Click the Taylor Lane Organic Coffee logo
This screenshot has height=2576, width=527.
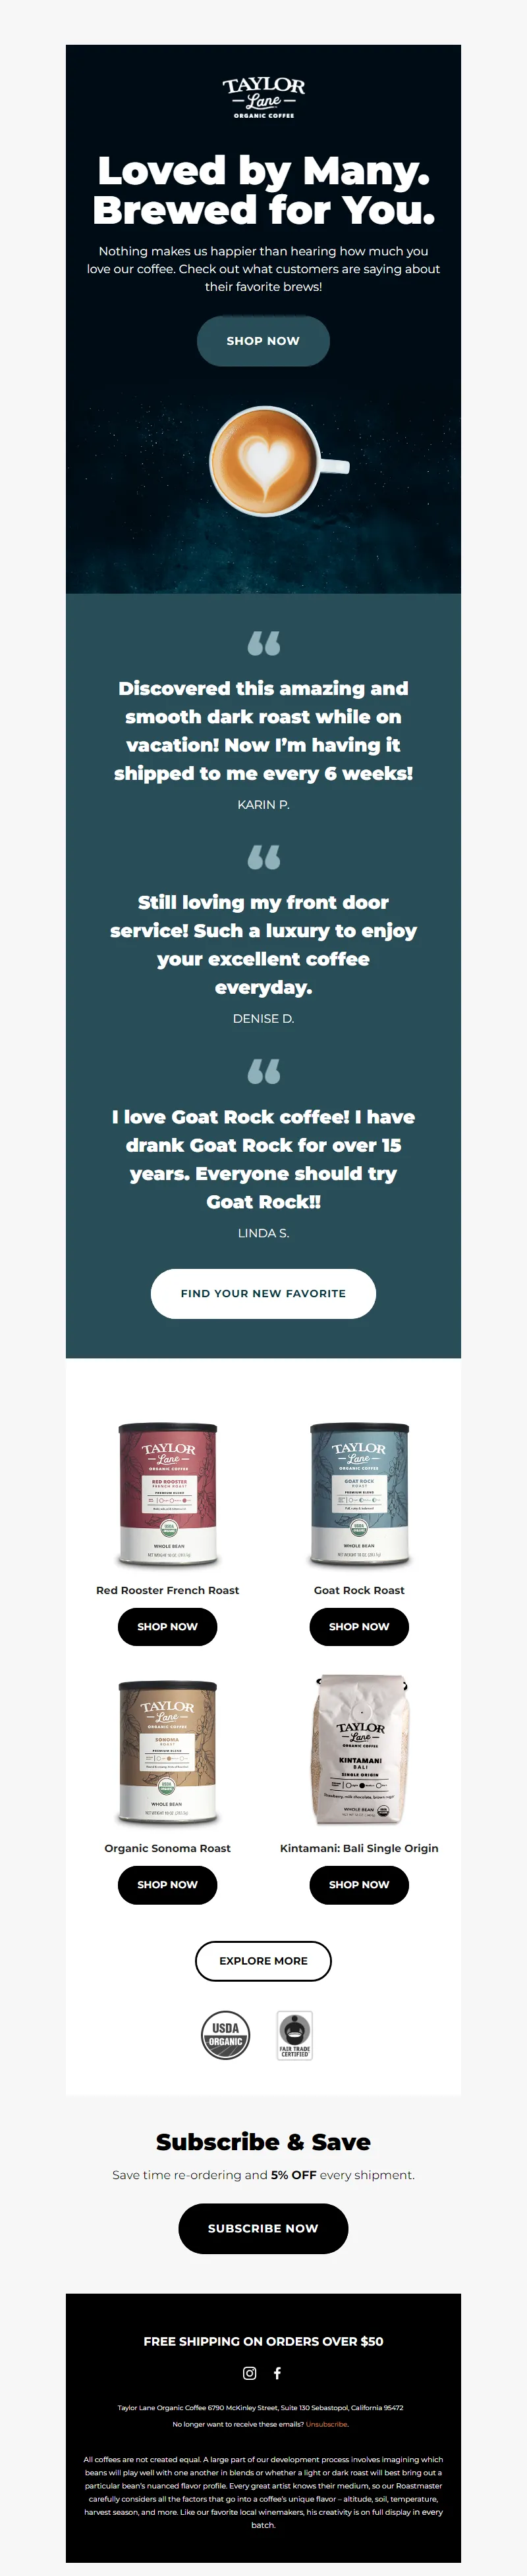point(263,97)
